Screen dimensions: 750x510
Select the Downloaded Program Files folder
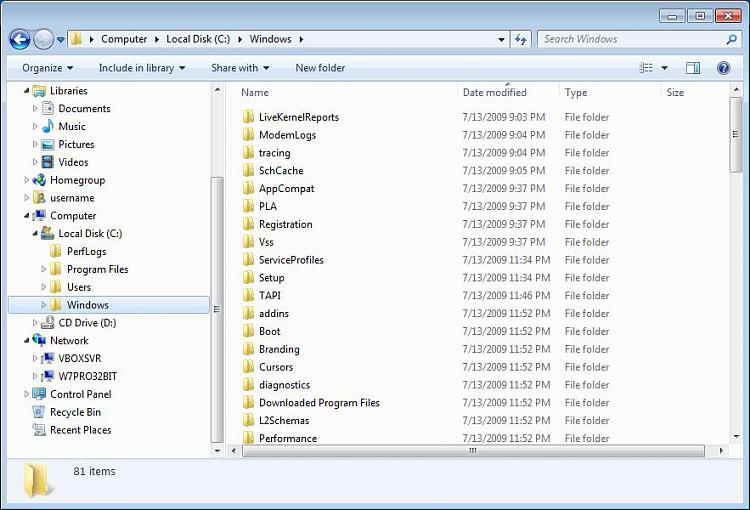click(x=319, y=403)
